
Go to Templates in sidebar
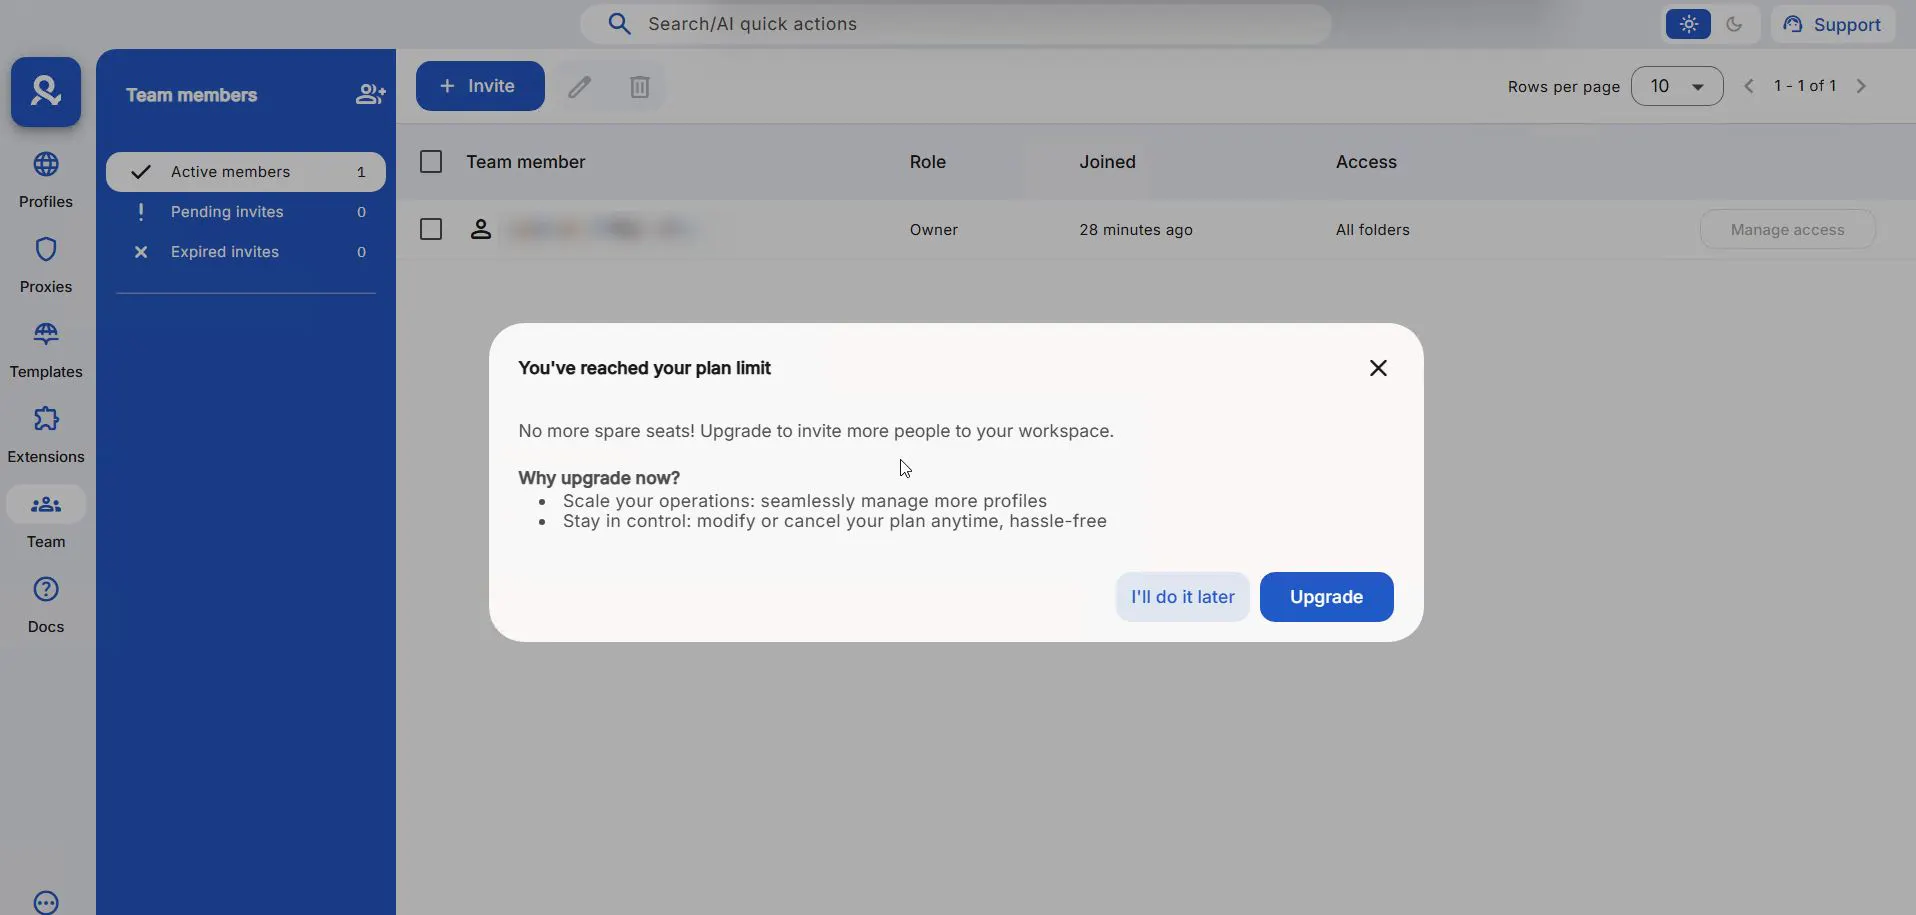point(46,350)
